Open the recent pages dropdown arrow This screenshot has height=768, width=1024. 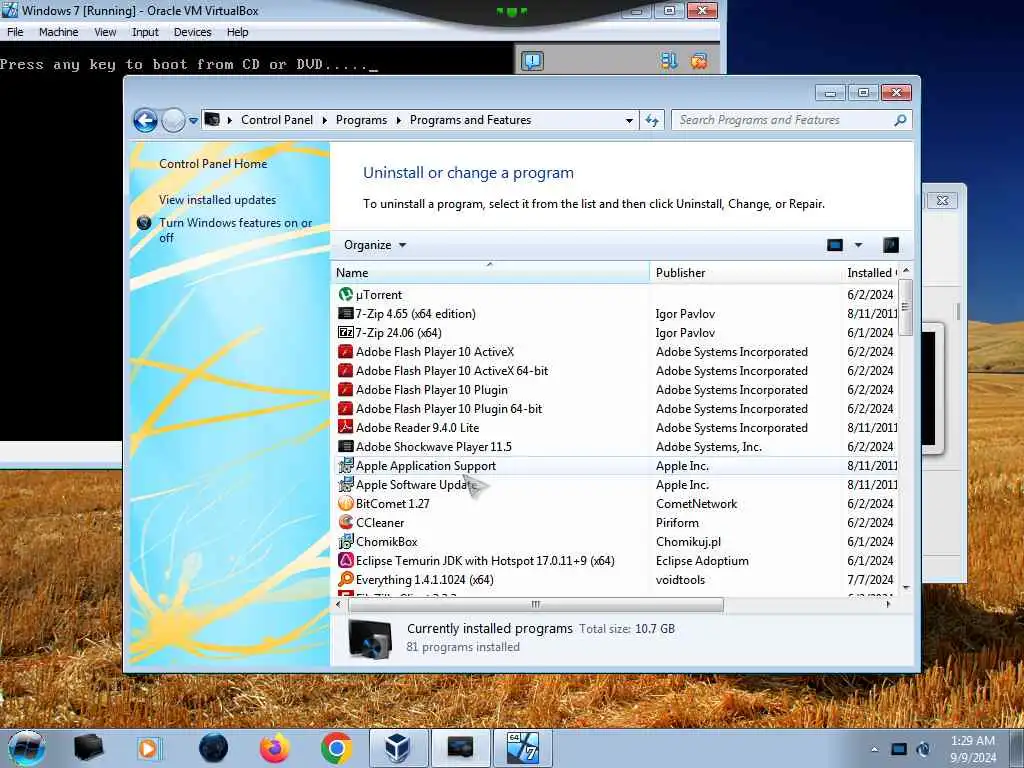pos(193,121)
